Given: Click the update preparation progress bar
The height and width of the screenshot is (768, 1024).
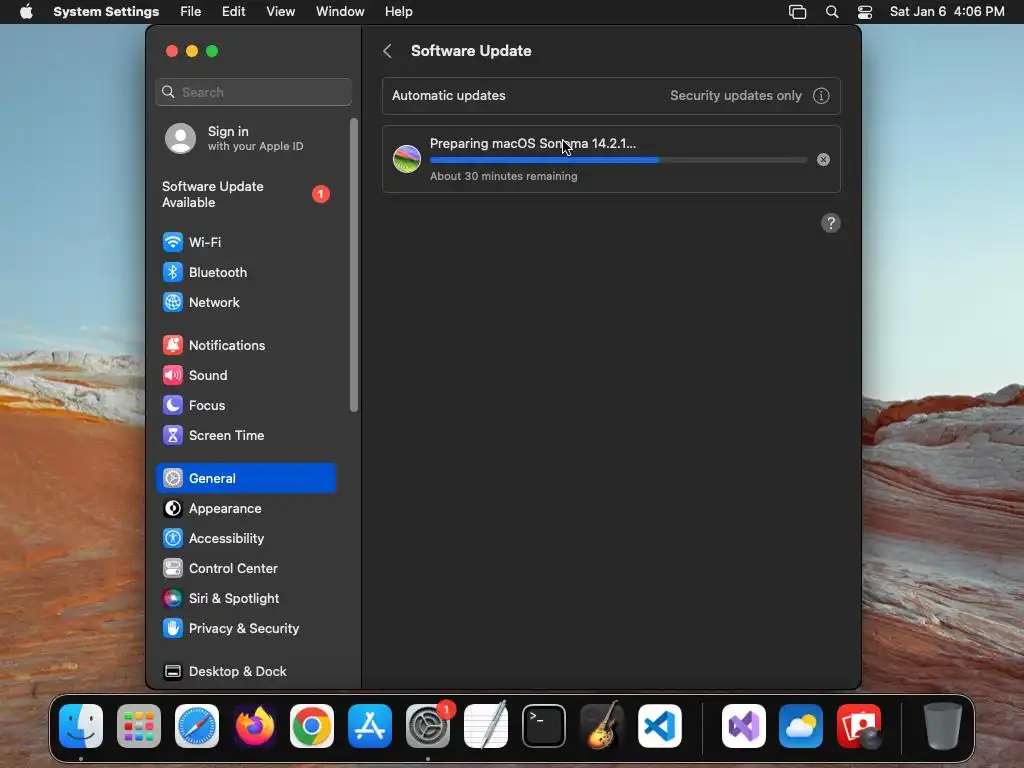Looking at the screenshot, I should [618, 160].
